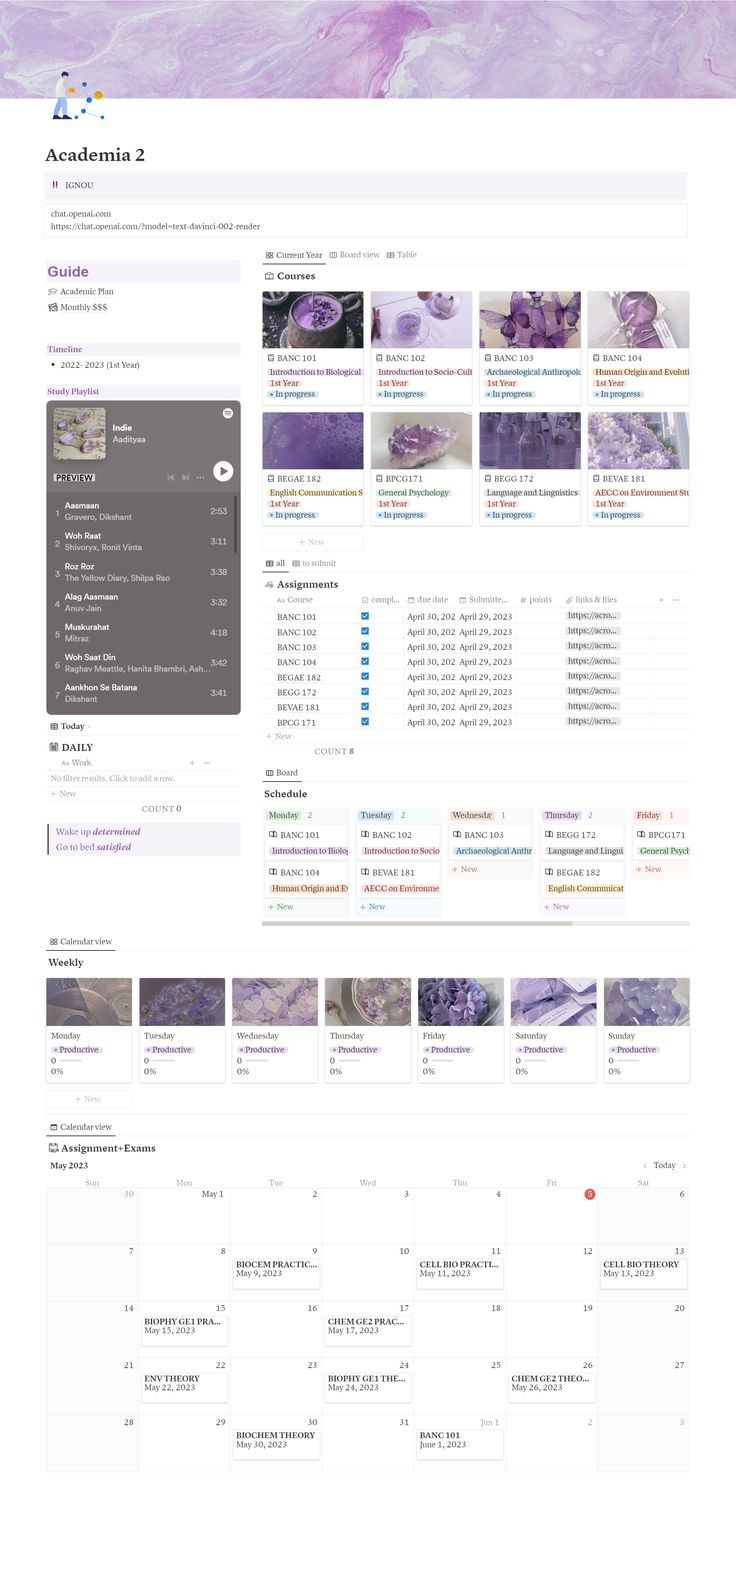Open the chat.openai.com bookmark link
This screenshot has width=736, height=1592.
click(366, 220)
